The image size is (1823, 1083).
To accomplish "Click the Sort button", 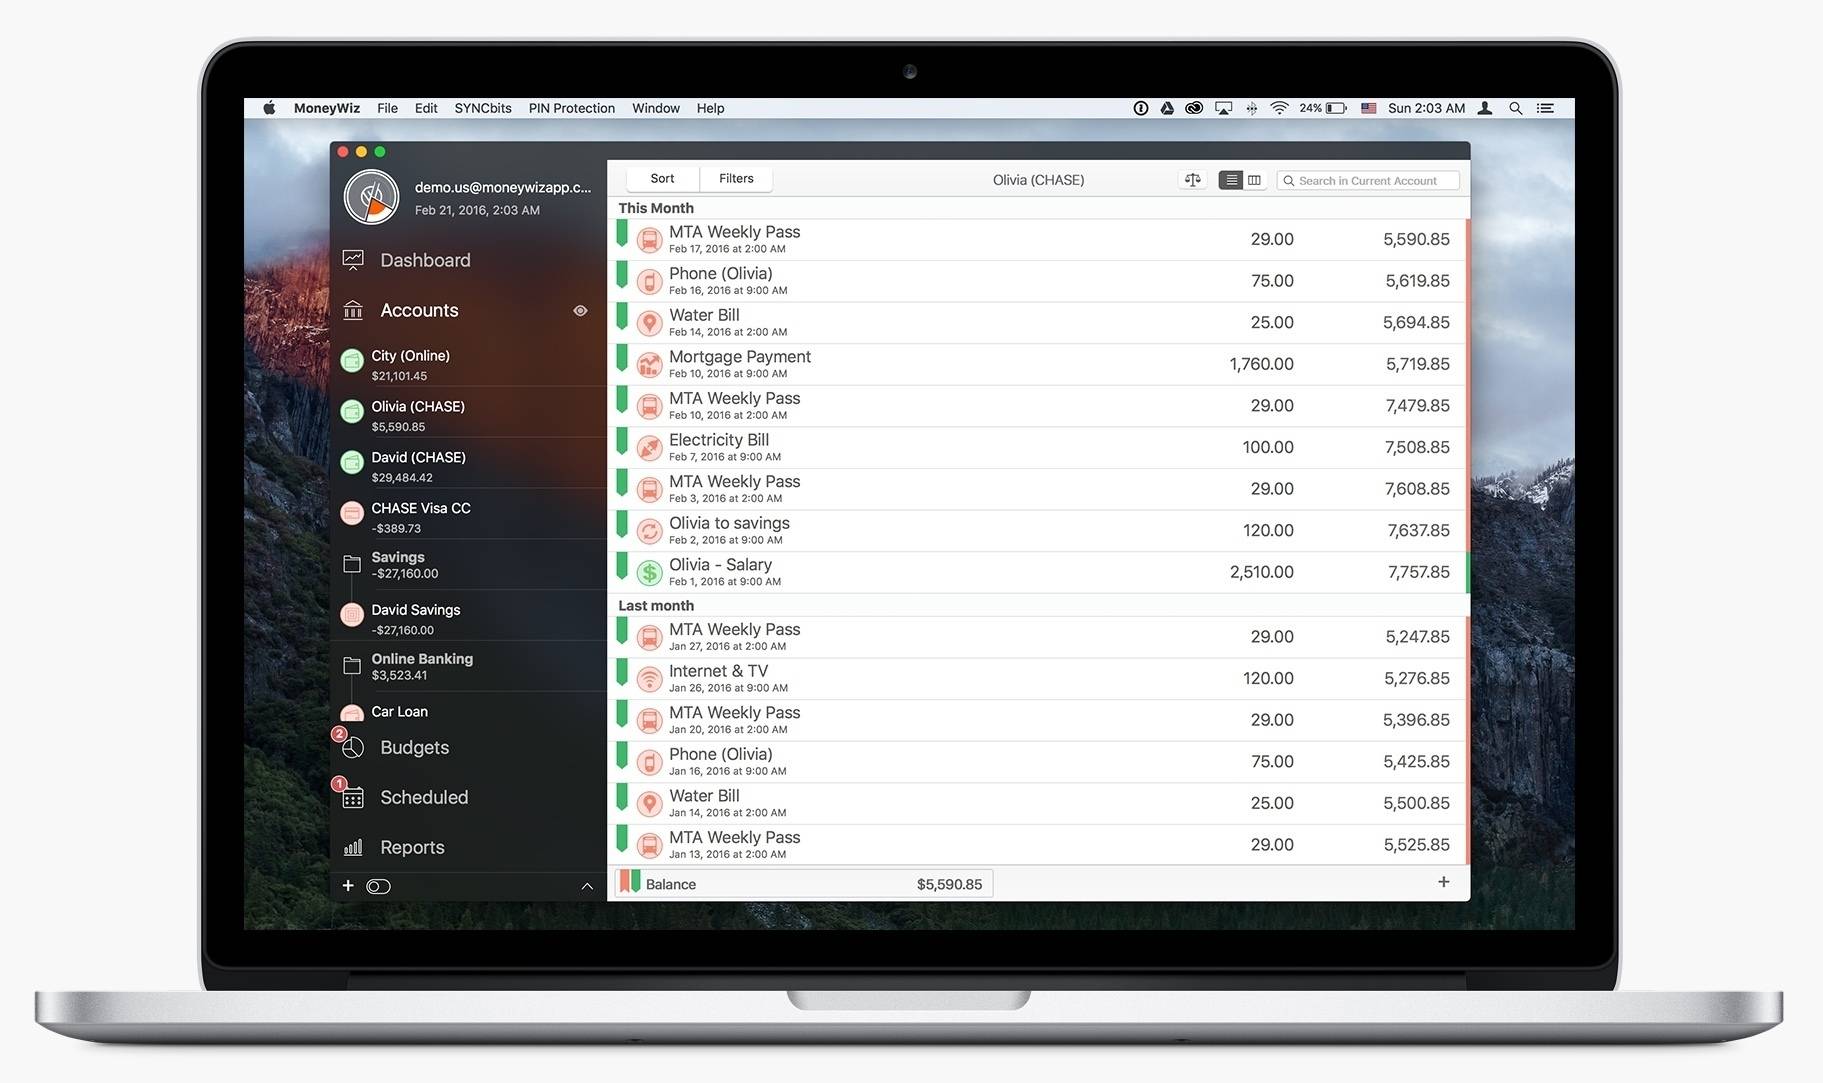I will point(662,179).
